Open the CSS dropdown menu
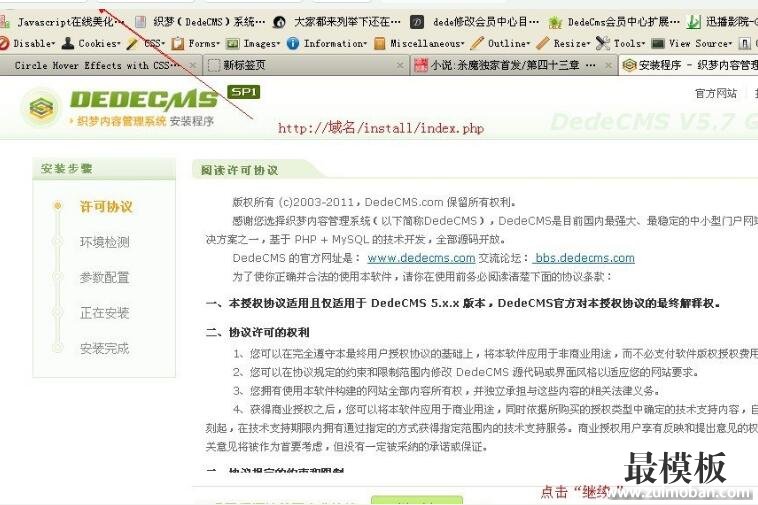Viewport: 758px width, 505px height. point(155,43)
